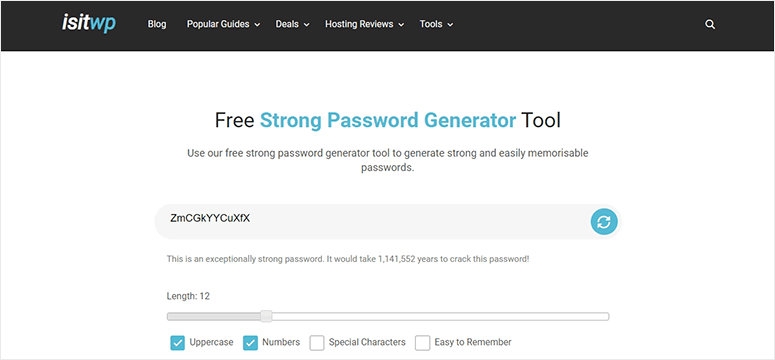
Task: Expand the Hosting Reviews chevron
Action: point(401,25)
